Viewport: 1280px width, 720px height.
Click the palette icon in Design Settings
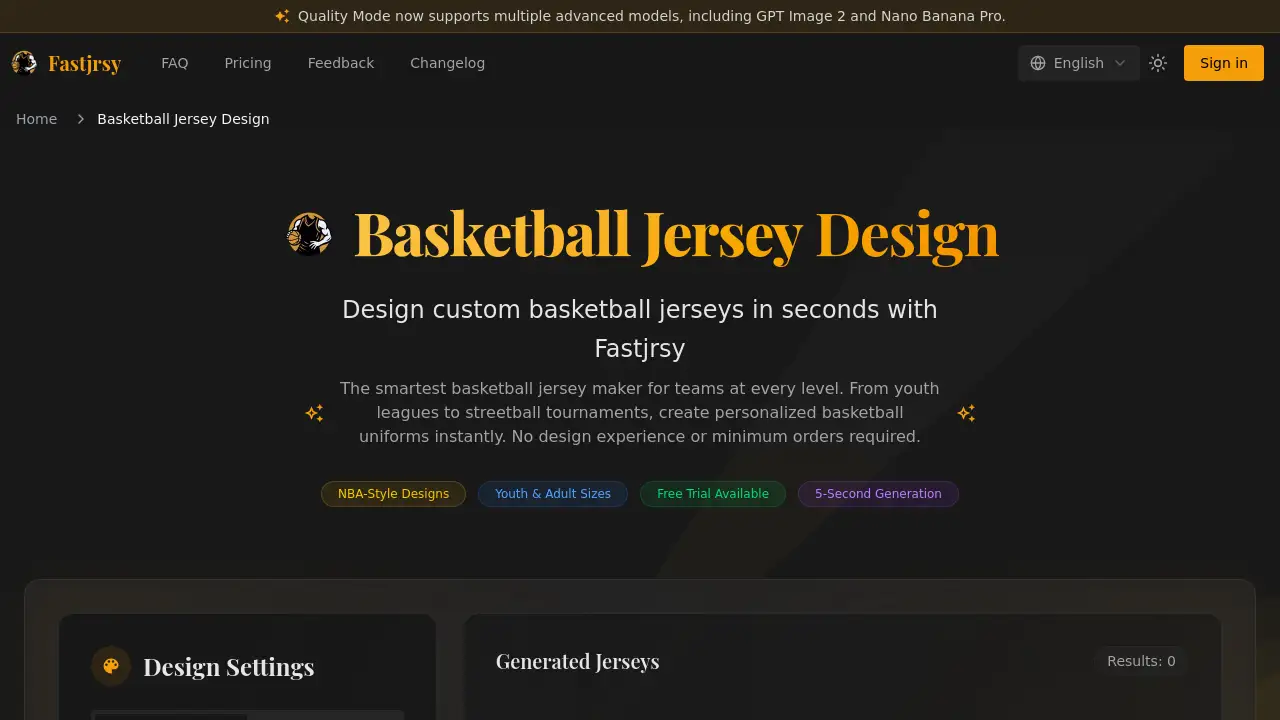111,666
